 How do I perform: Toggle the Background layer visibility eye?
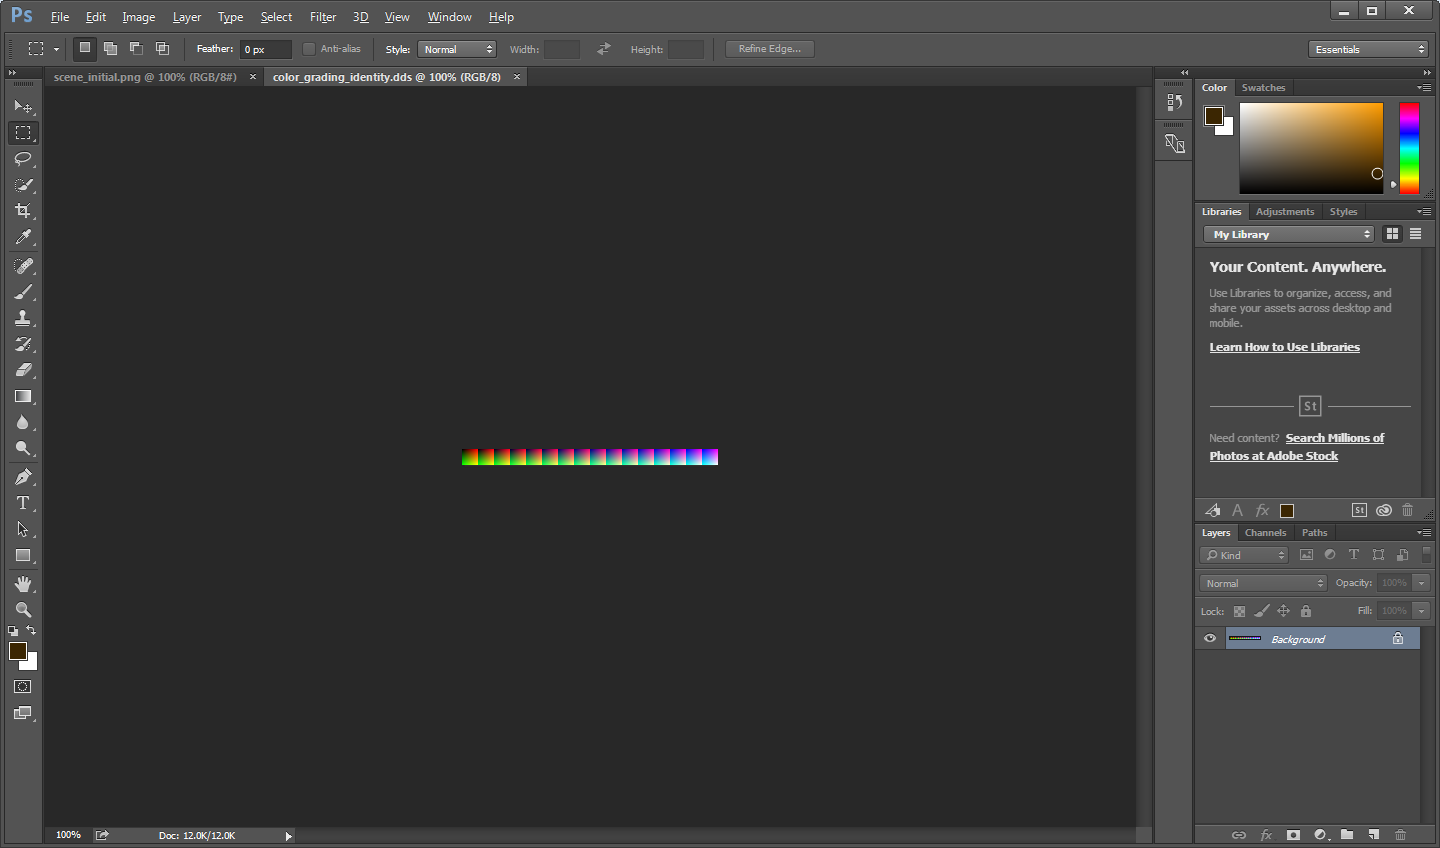pyautogui.click(x=1209, y=638)
